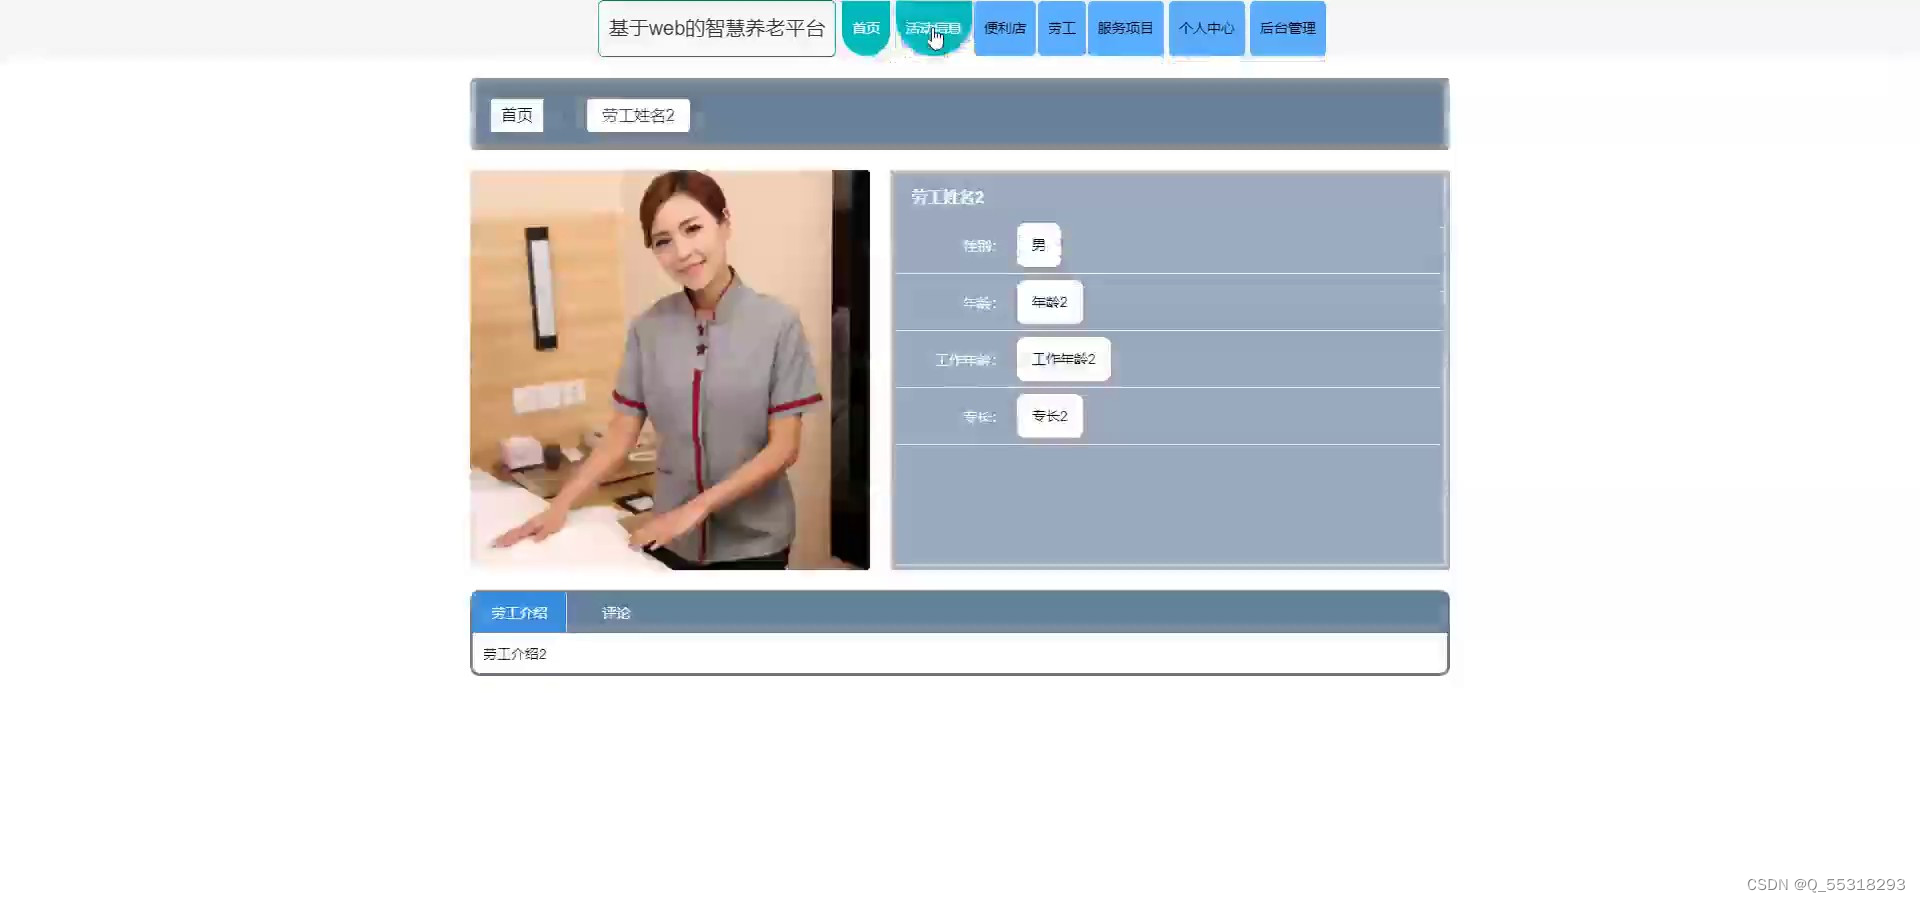This screenshot has width=1920, height=902.
Task: Open 后台管理 from the navigation bar
Action: point(1287,28)
